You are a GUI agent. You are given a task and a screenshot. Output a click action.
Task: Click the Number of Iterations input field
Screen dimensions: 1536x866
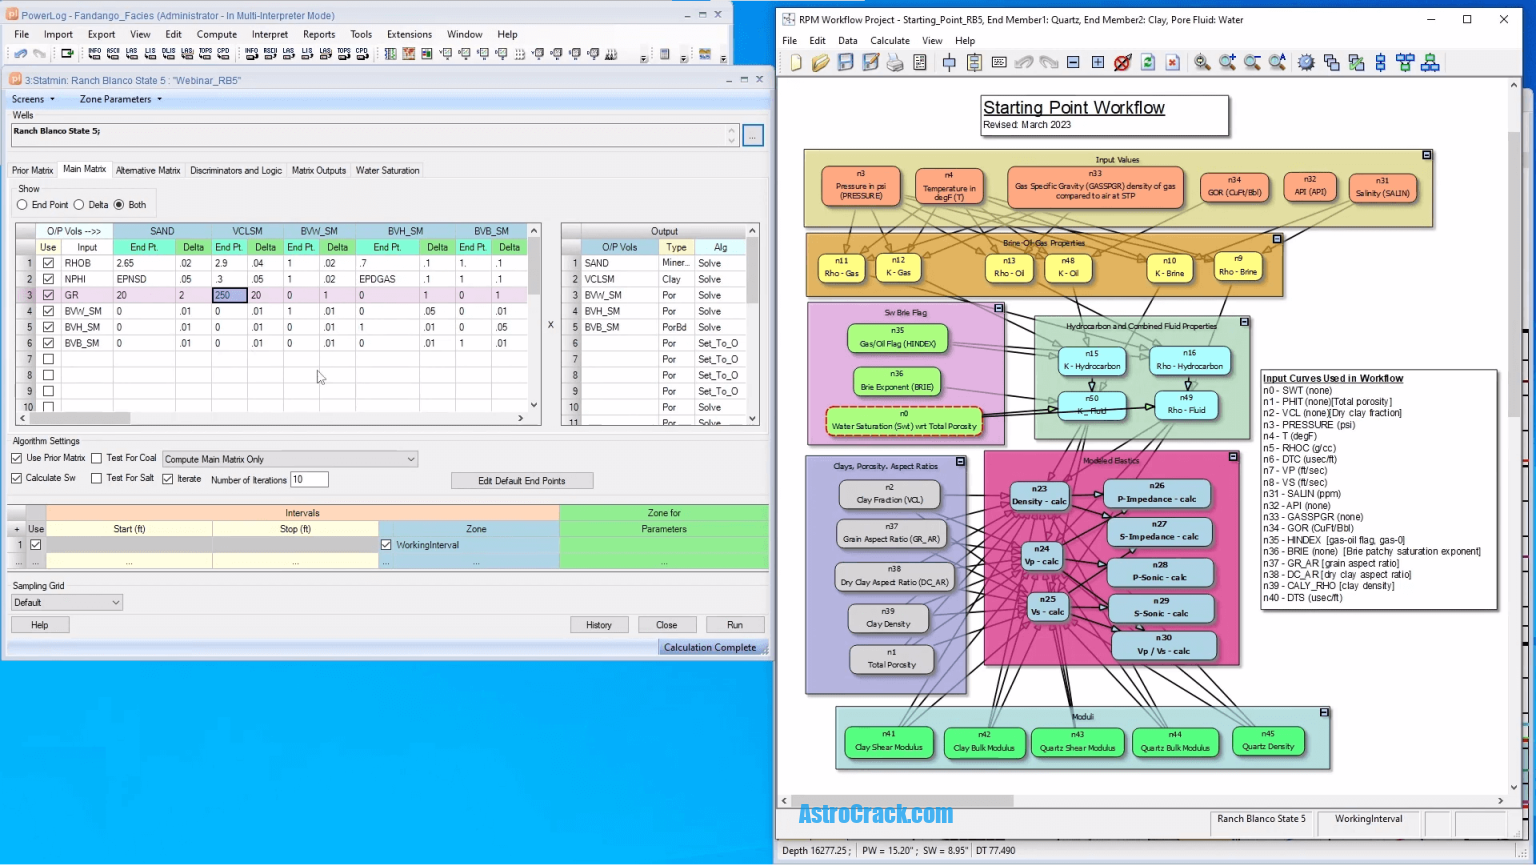coord(308,479)
